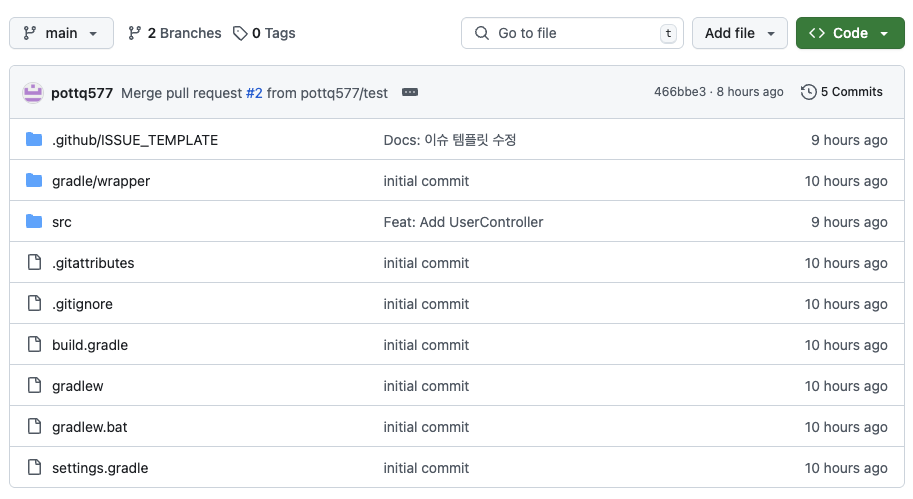Expand the Add file dropdown
The image size is (913, 499).
pyautogui.click(x=739, y=33)
